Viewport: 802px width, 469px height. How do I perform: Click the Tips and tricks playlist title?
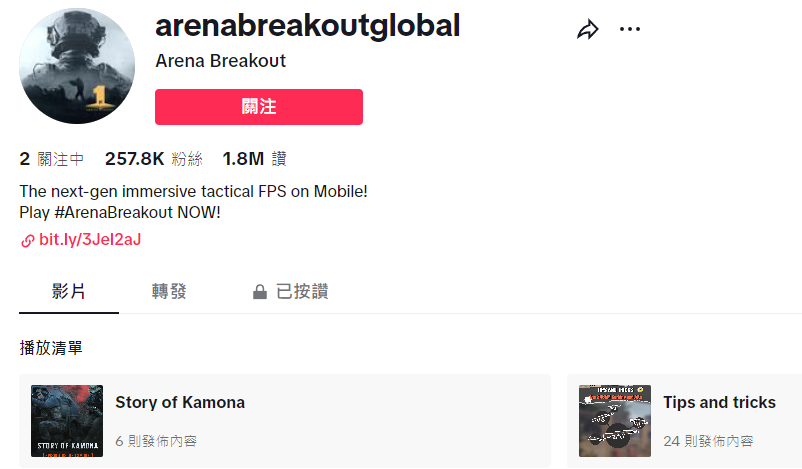(x=719, y=403)
